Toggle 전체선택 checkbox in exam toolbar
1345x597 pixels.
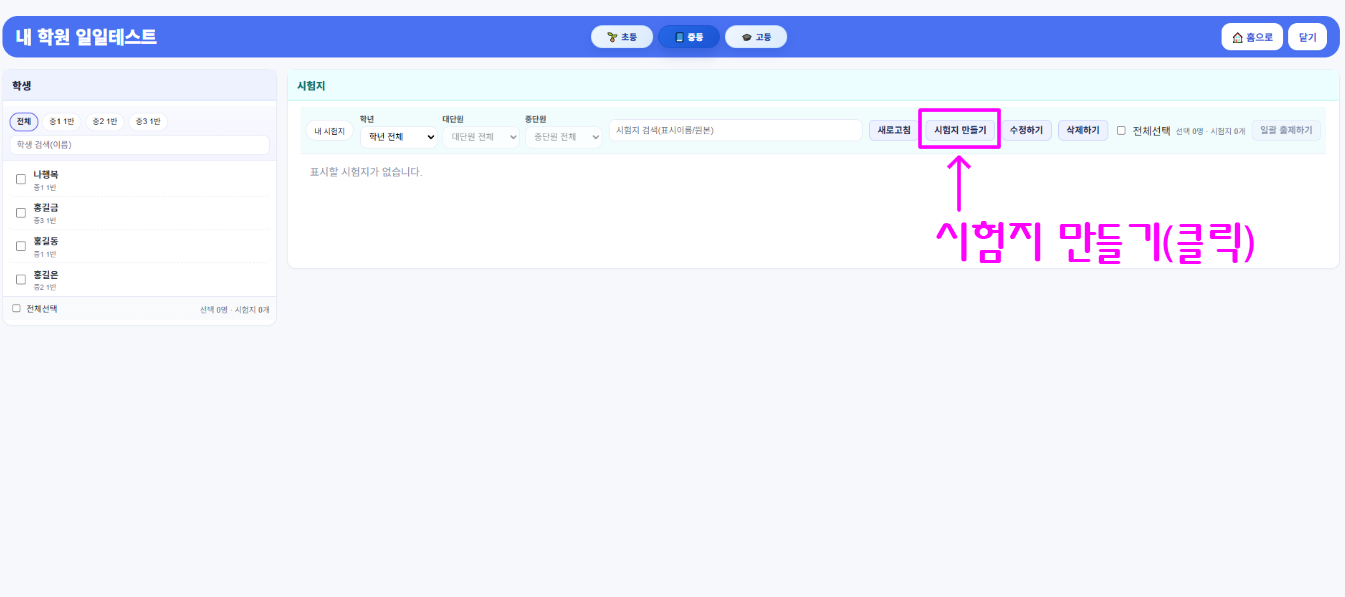[1121, 130]
